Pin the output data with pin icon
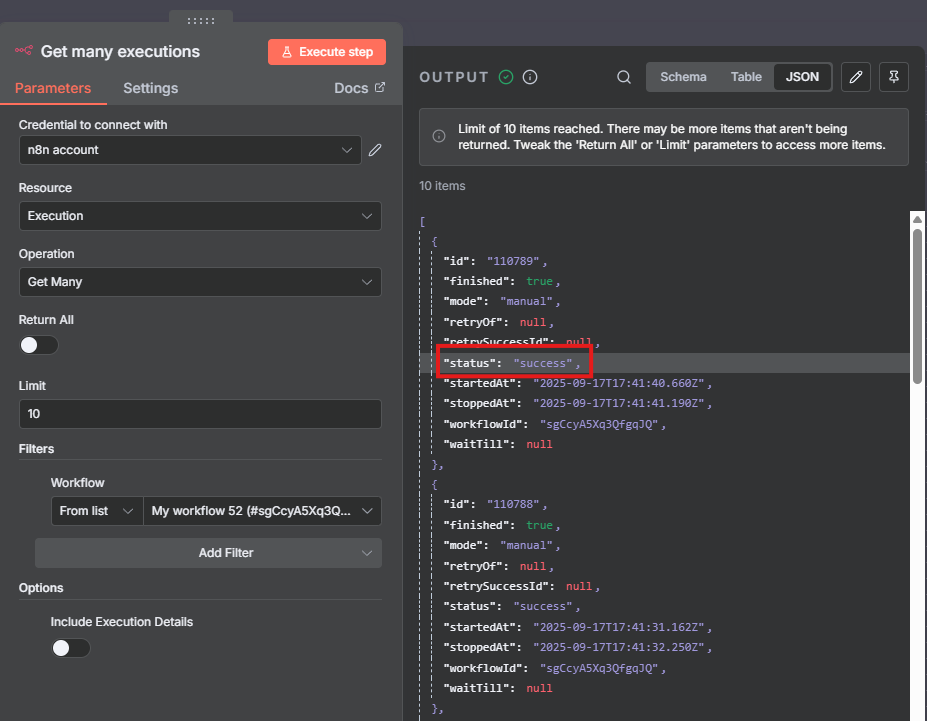This screenshot has height=721, width=927. (893, 77)
